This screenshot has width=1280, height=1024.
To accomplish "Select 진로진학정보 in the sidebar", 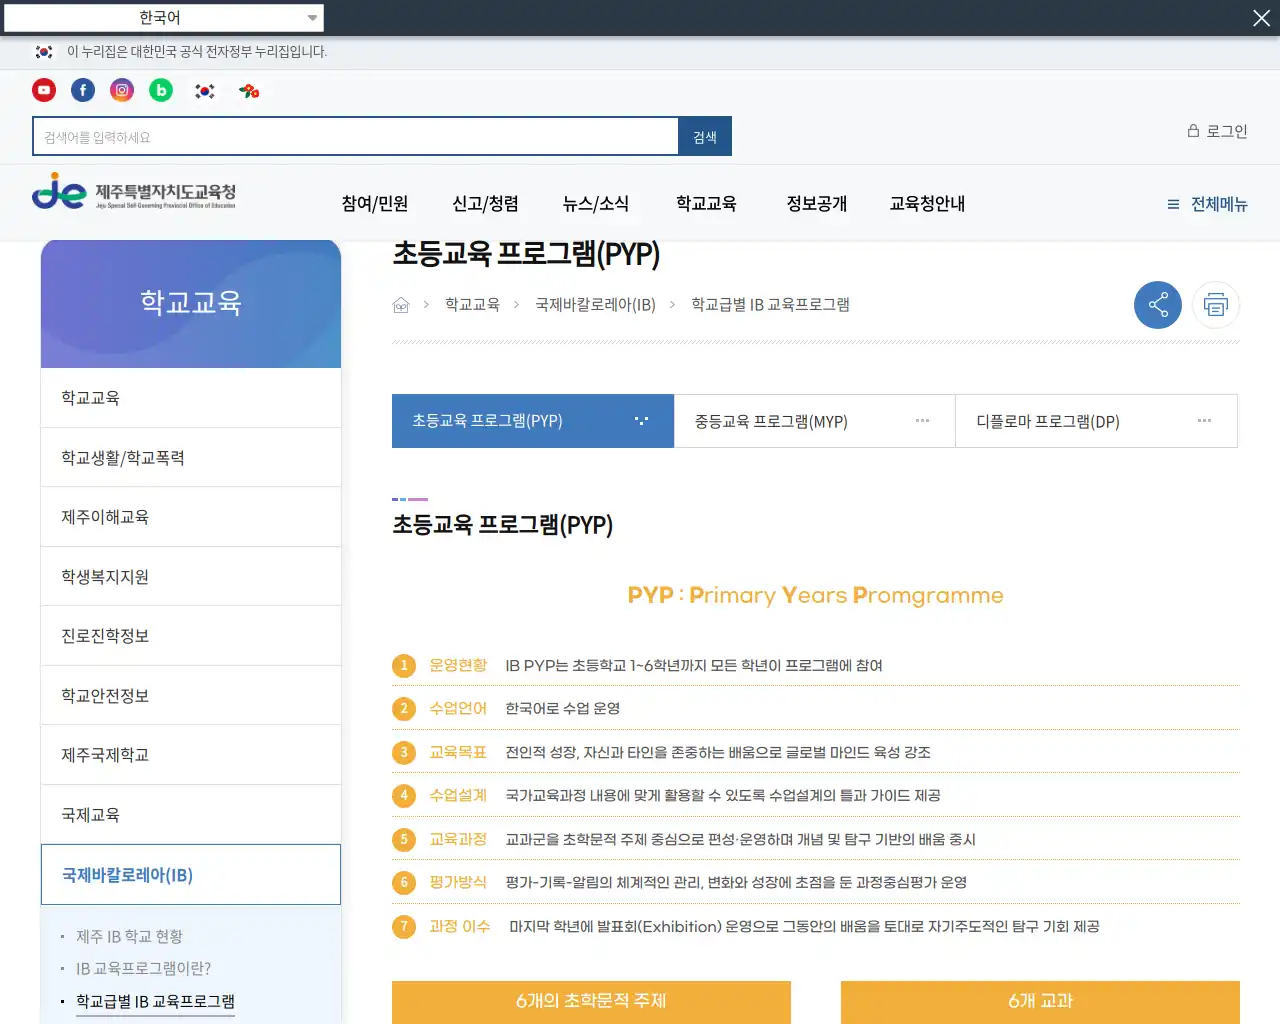I will 191,636.
